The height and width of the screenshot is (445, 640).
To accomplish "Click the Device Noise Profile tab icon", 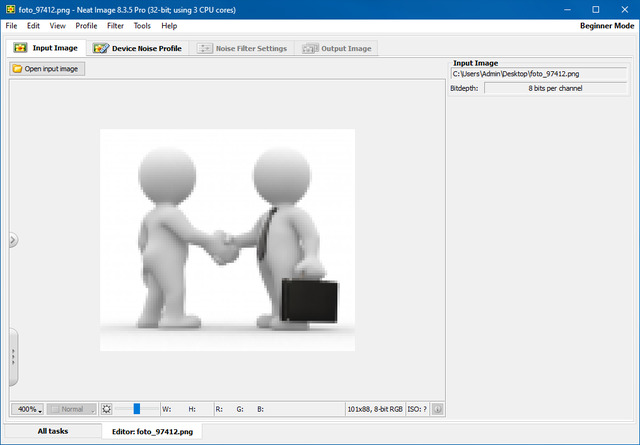I will 100,48.
